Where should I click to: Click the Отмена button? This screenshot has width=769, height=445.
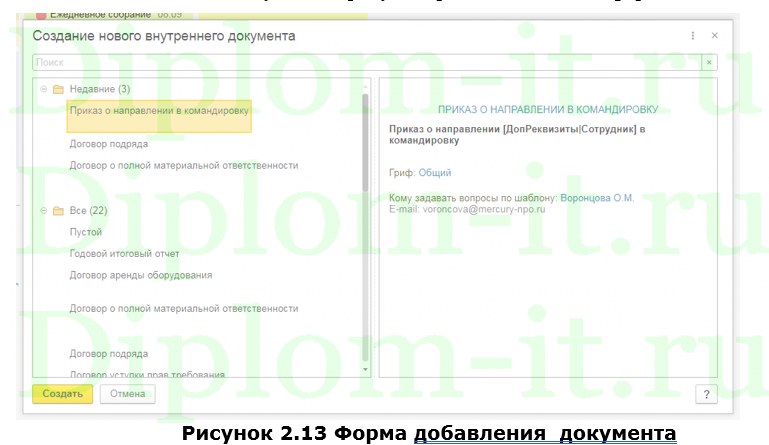tap(128, 394)
